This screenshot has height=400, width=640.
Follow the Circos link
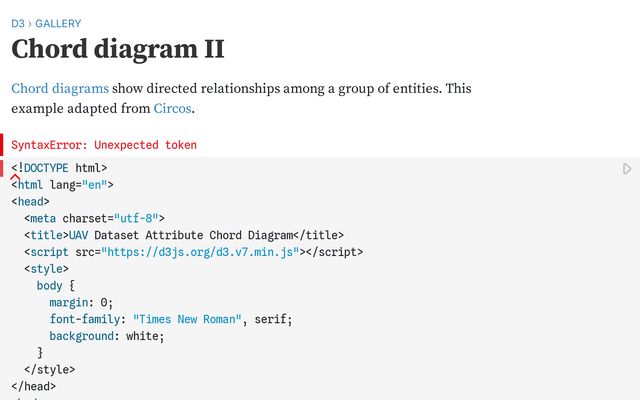tap(172, 108)
